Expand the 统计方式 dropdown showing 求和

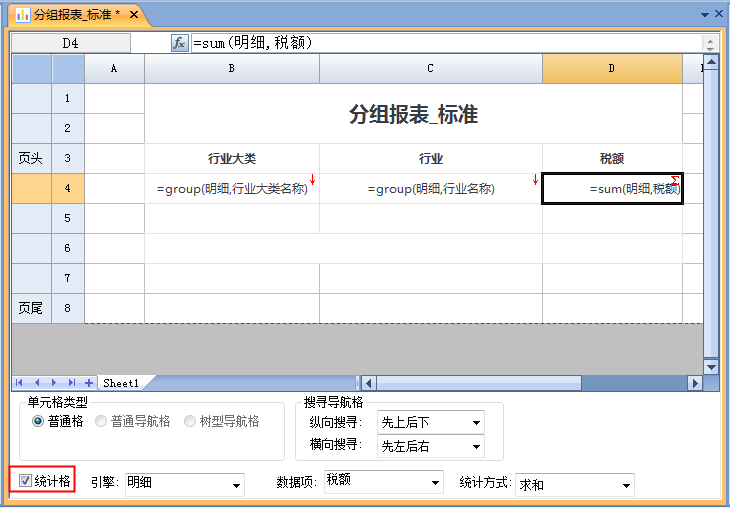pyautogui.click(x=574, y=485)
